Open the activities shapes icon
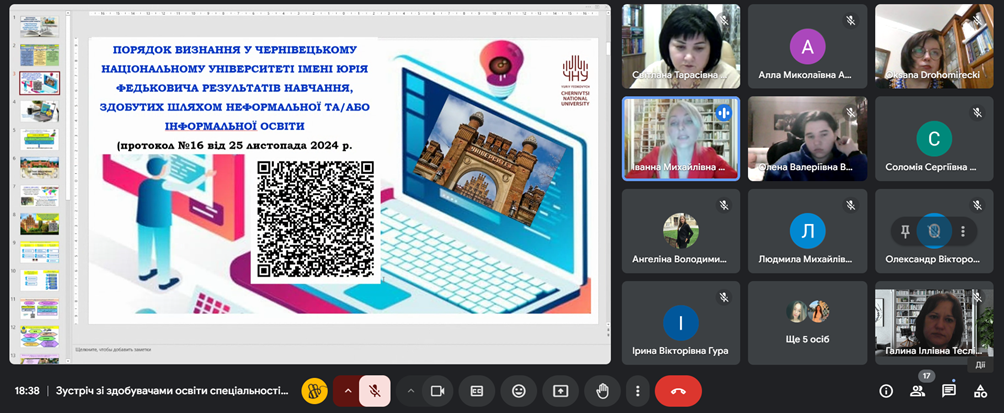The height and width of the screenshot is (413, 1004). [980, 391]
